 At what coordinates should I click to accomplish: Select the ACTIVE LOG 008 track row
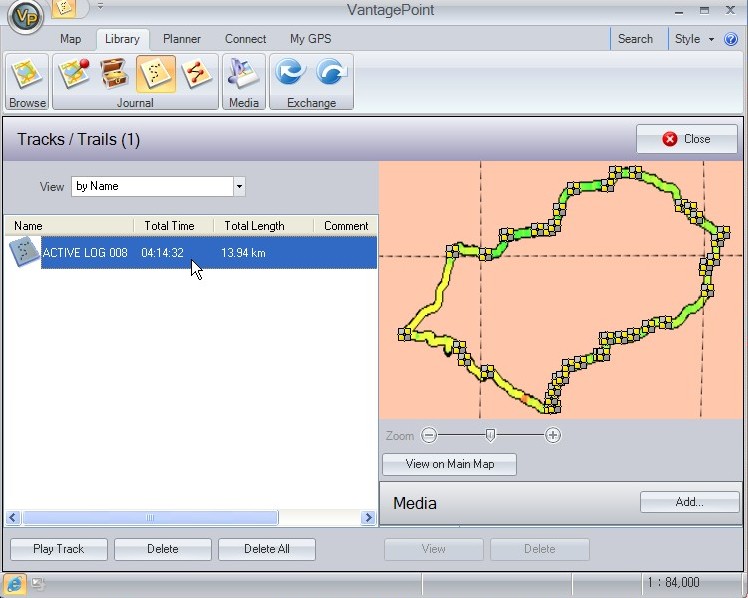coord(191,253)
